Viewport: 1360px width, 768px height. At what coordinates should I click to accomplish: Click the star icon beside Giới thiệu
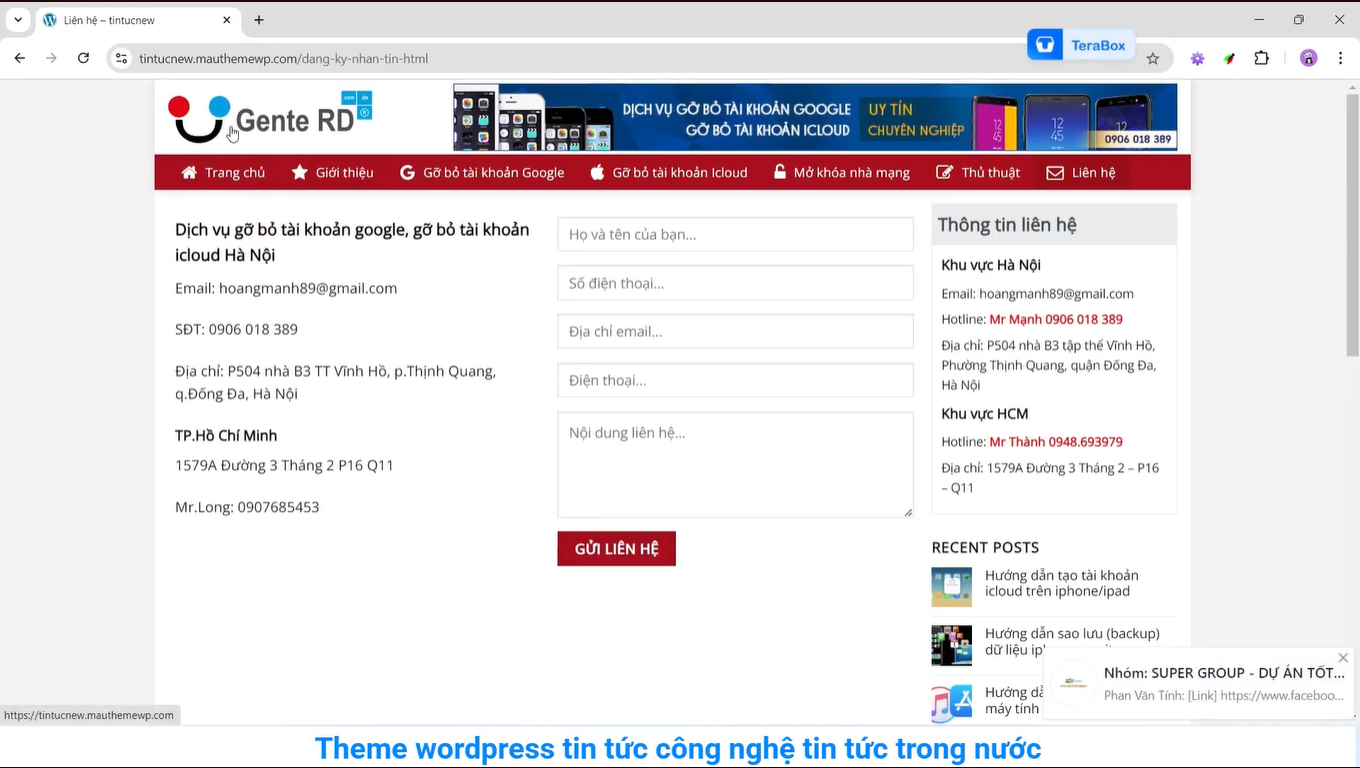pyautogui.click(x=300, y=172)
